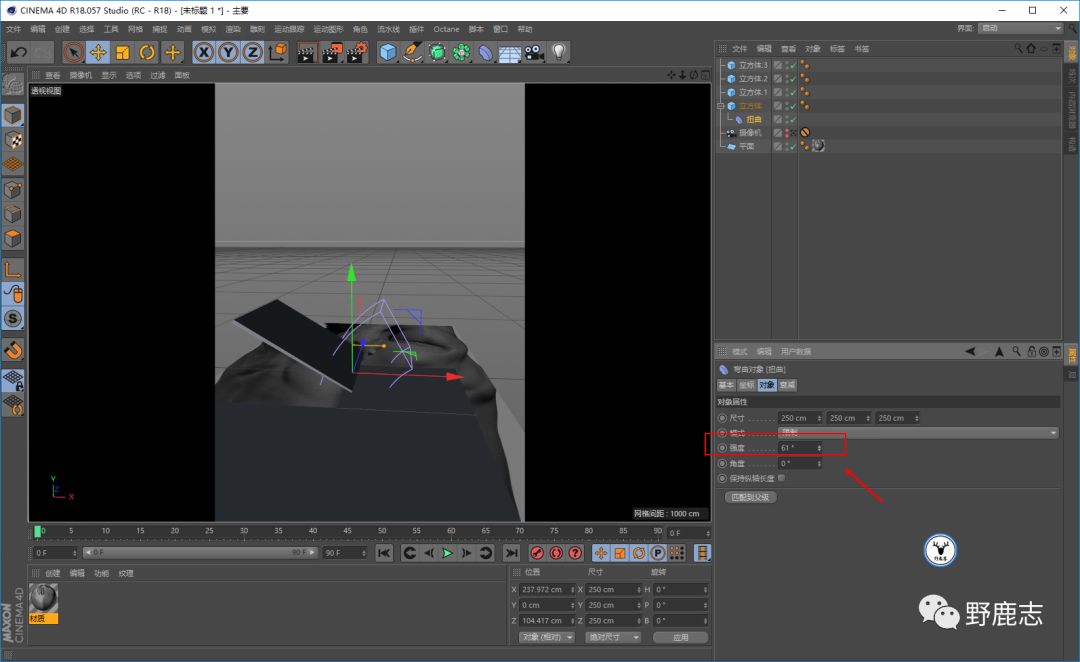Click the 应用 button in coordinates panel
The height and width of the screenshot is (662, 1080).
coord(680,637)
